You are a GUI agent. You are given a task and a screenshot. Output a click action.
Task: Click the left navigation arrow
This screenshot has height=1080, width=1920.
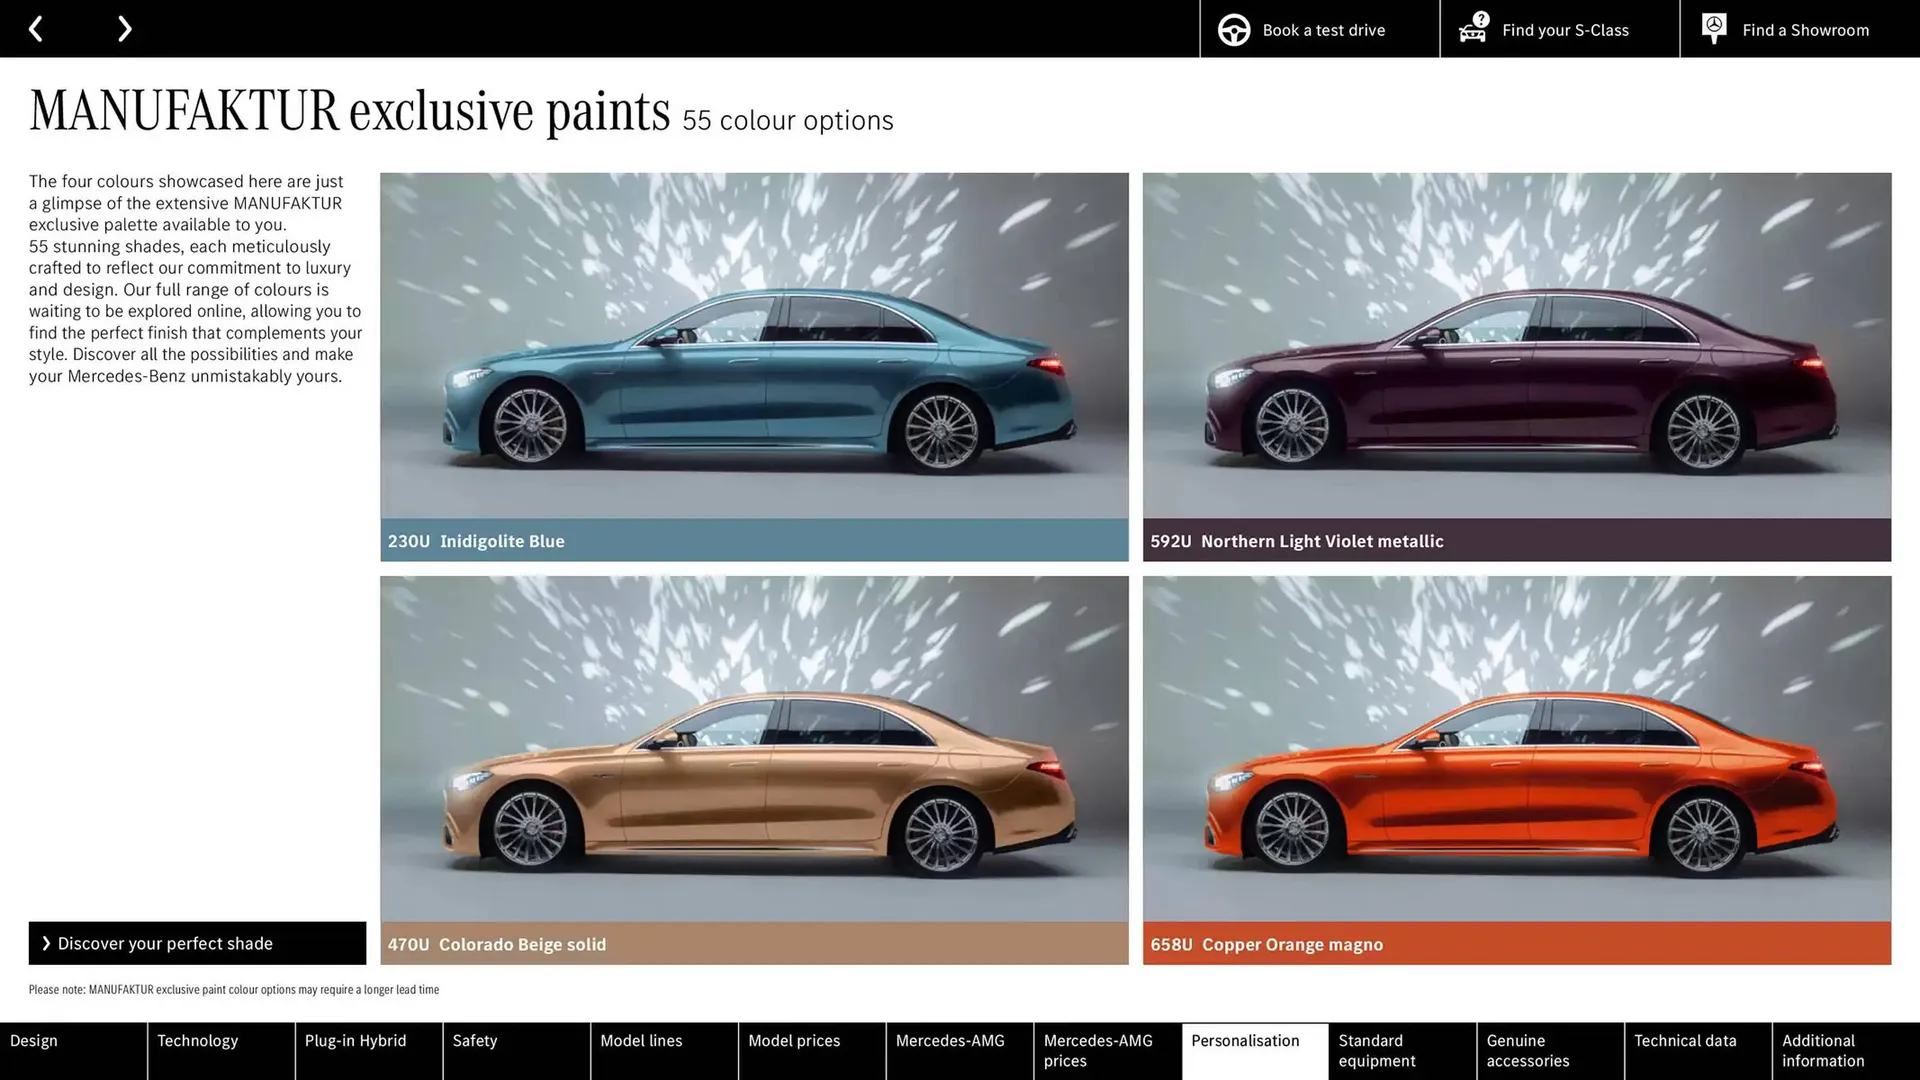click(36, 28)
